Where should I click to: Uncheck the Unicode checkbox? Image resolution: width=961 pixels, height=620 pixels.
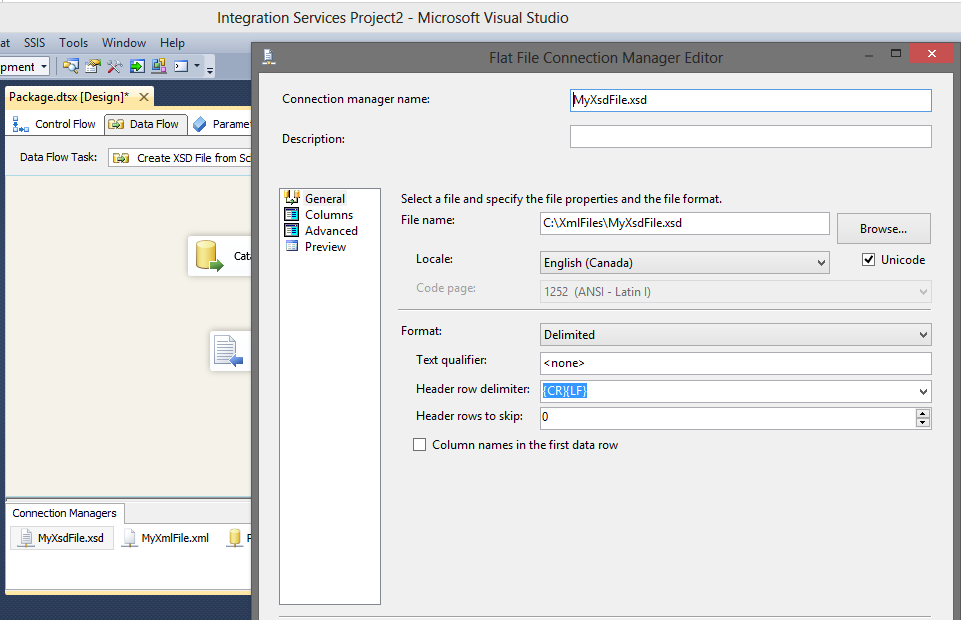(868, 260)
